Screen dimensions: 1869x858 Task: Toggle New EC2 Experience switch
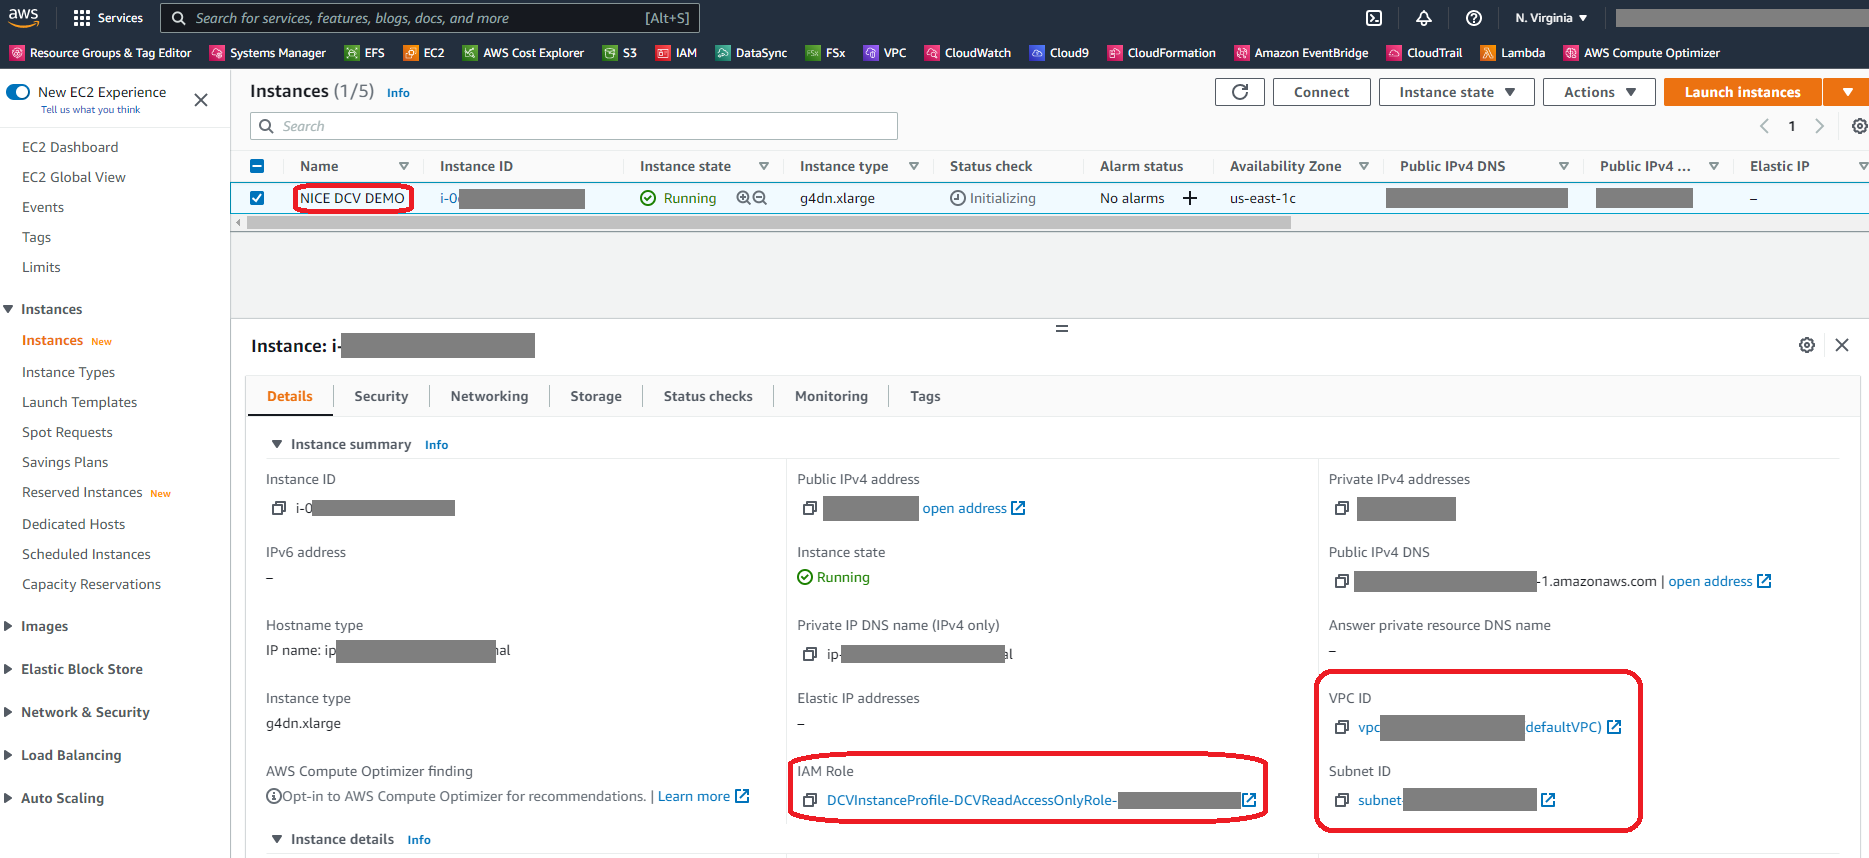(x=18, y=92)
